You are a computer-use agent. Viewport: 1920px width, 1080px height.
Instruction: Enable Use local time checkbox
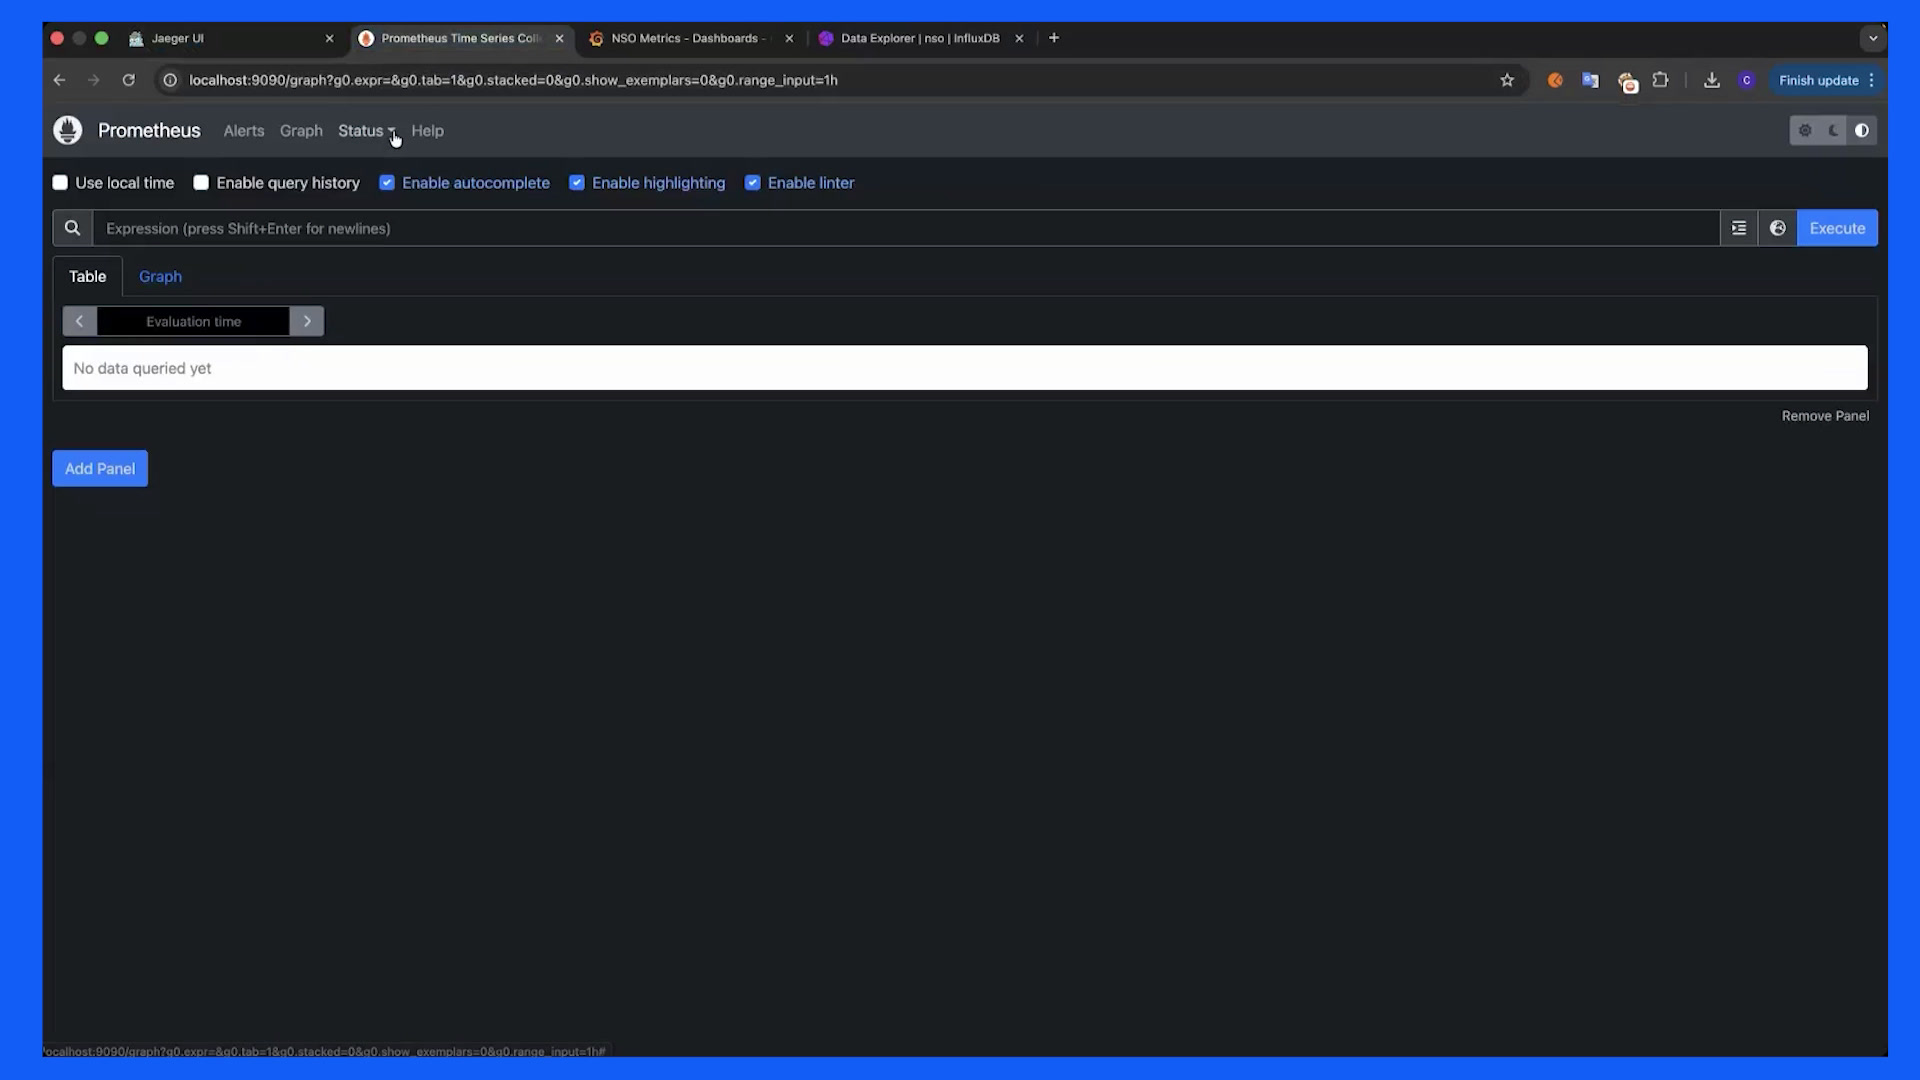tap(60, 182)
